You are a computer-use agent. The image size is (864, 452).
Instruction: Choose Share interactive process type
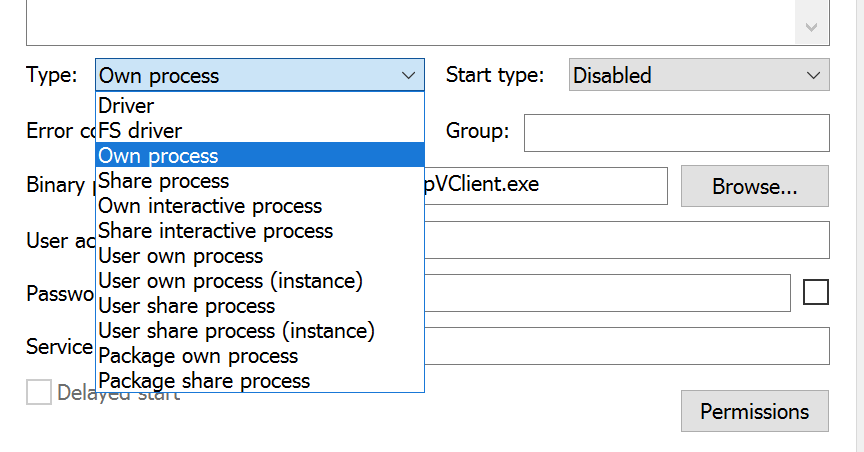click(x=215, y=231)
